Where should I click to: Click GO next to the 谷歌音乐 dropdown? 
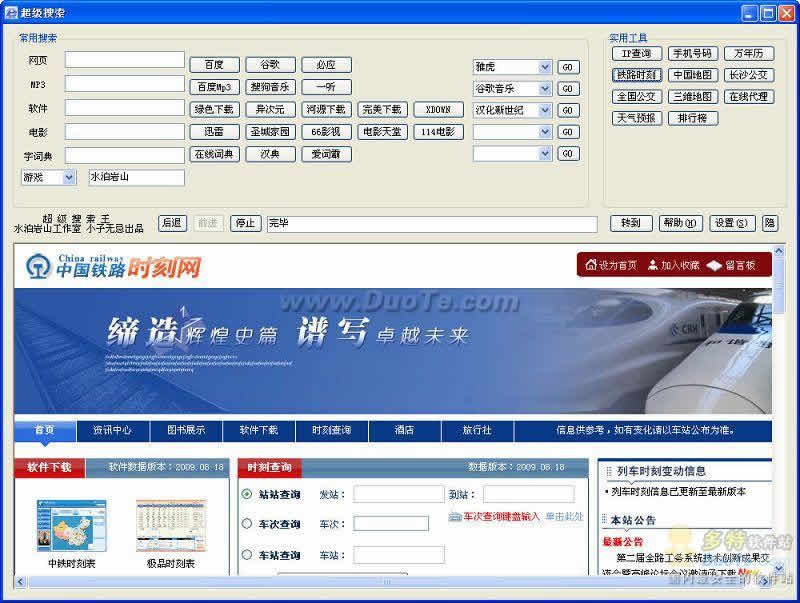click(x=568, y=89)
